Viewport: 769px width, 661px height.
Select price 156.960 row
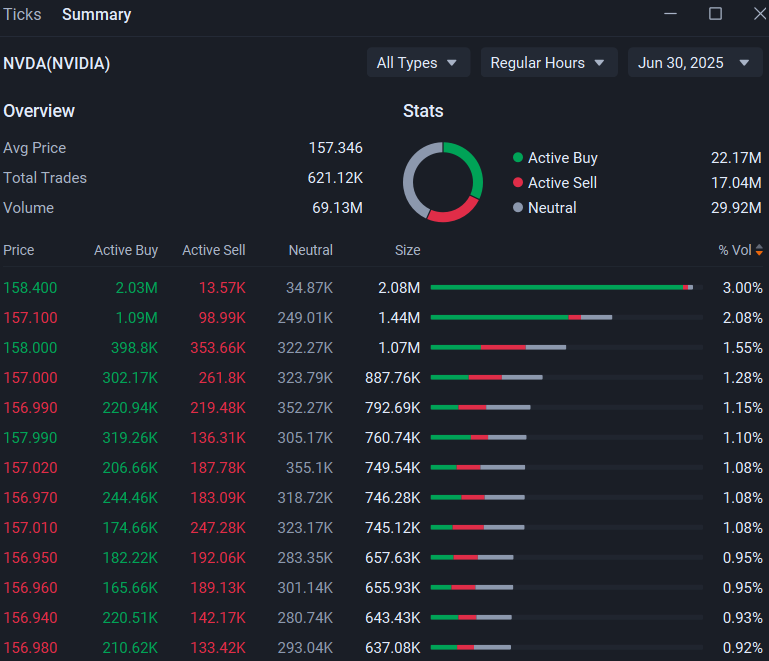(x=383, y=587)
